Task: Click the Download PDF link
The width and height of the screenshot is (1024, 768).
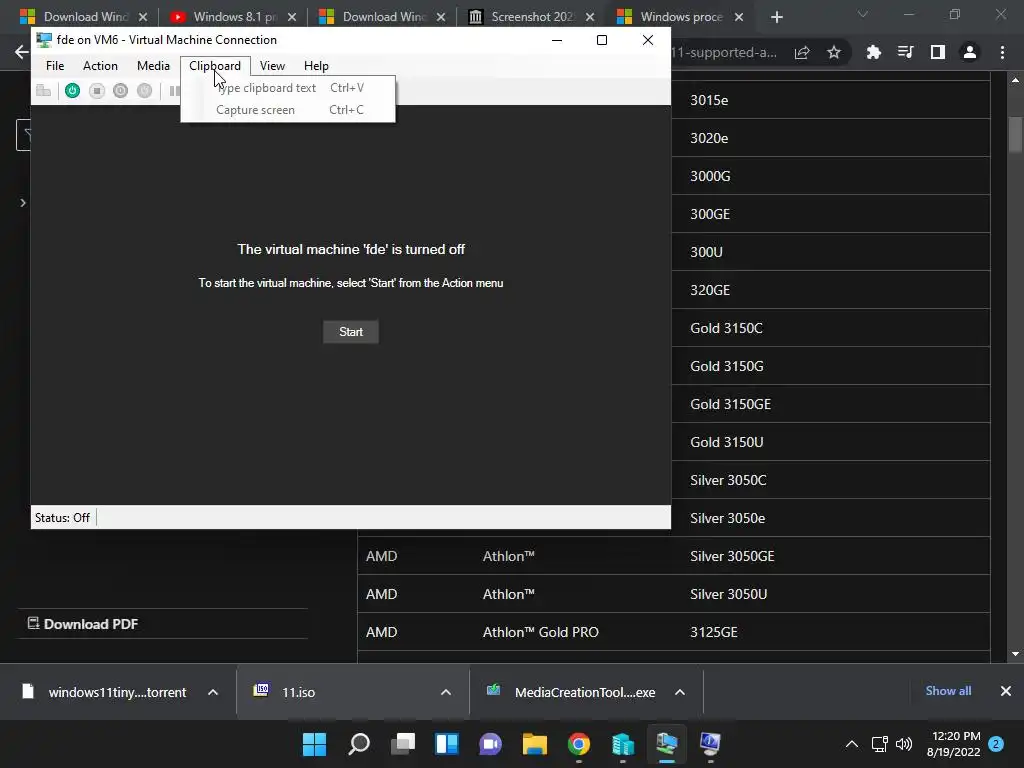Action: pyautogui.click(x=83, y=624)
